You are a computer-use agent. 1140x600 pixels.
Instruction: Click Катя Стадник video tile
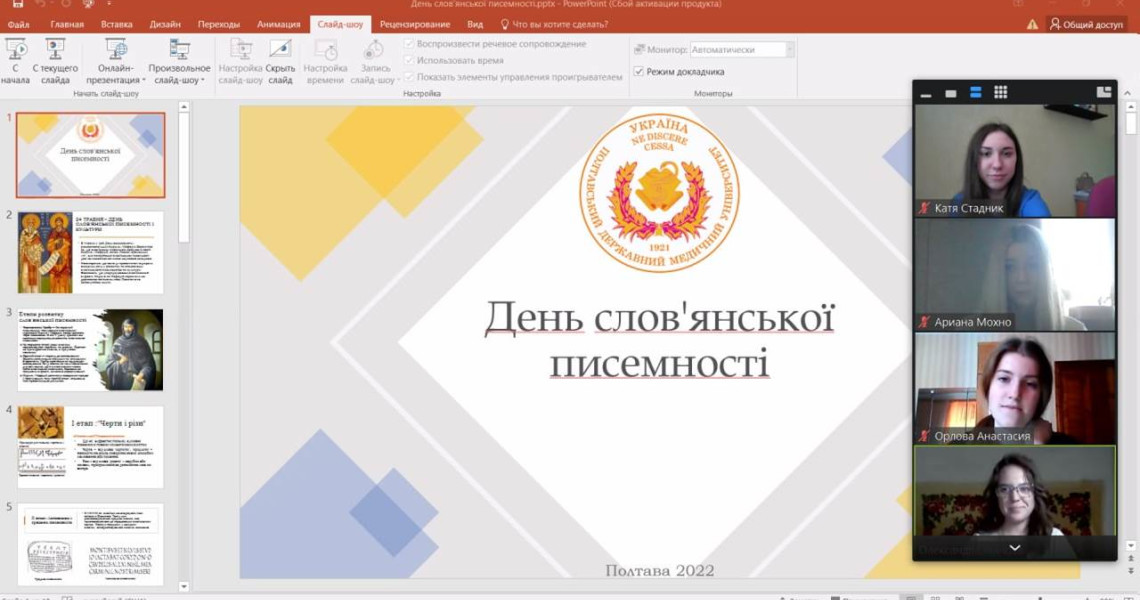1015,161
